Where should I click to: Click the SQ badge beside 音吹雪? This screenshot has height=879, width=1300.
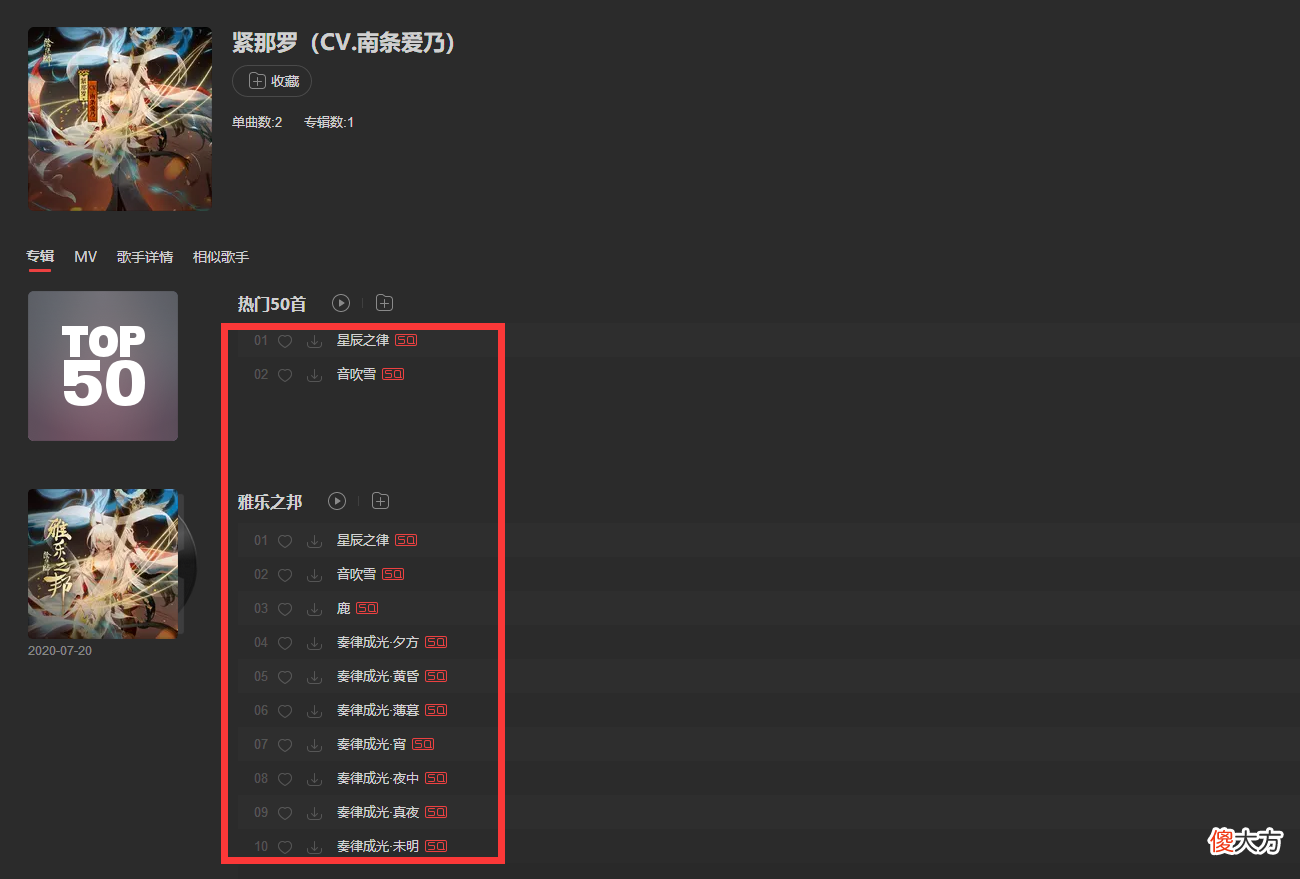point(393,374)
